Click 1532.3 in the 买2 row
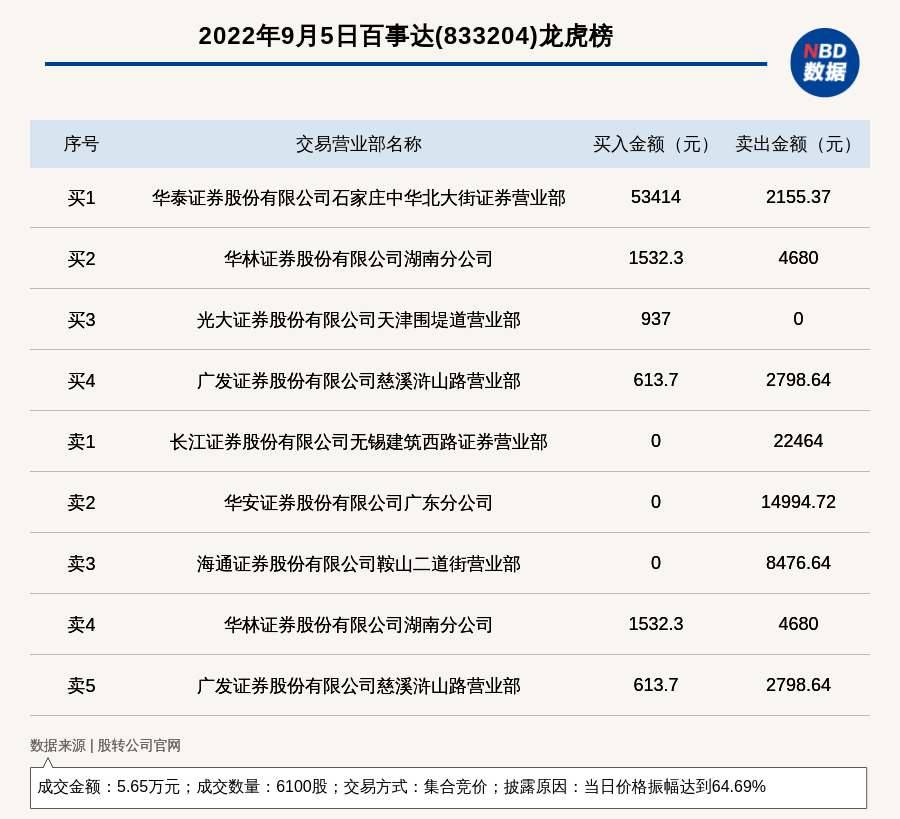Screen dimensions: 900x819 (655, 258)
